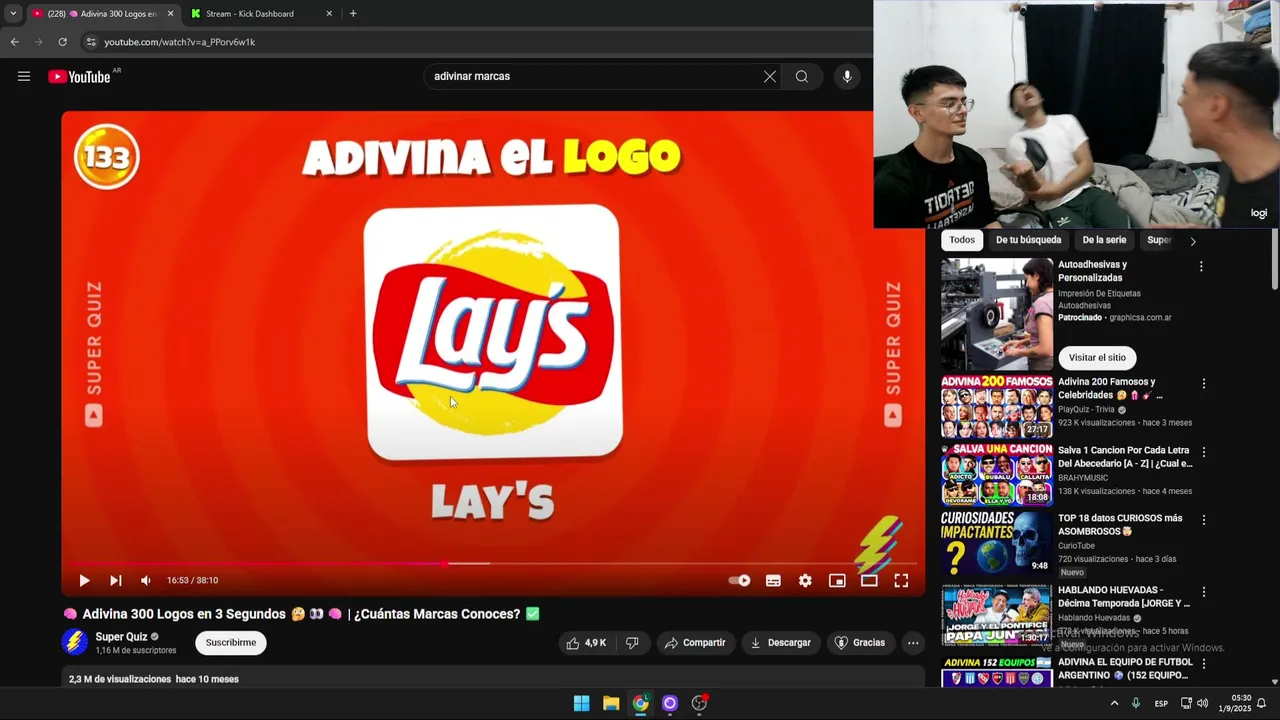Viewport: 1280px width, 720px height.
Task: Open options for TOP 18 datos CURIOSOS
Action: coord(1203,520)
